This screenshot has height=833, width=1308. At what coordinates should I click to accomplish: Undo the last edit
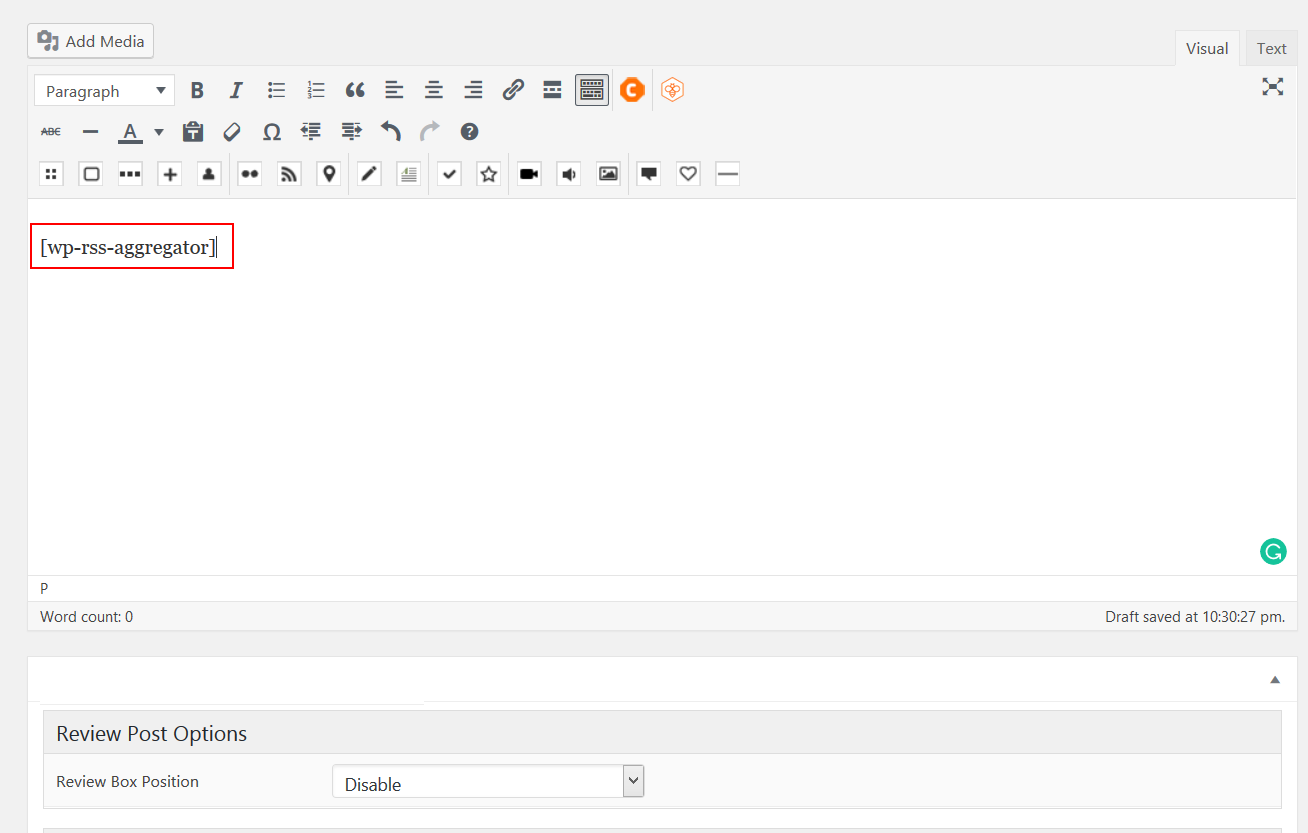[x=390, y=132]
